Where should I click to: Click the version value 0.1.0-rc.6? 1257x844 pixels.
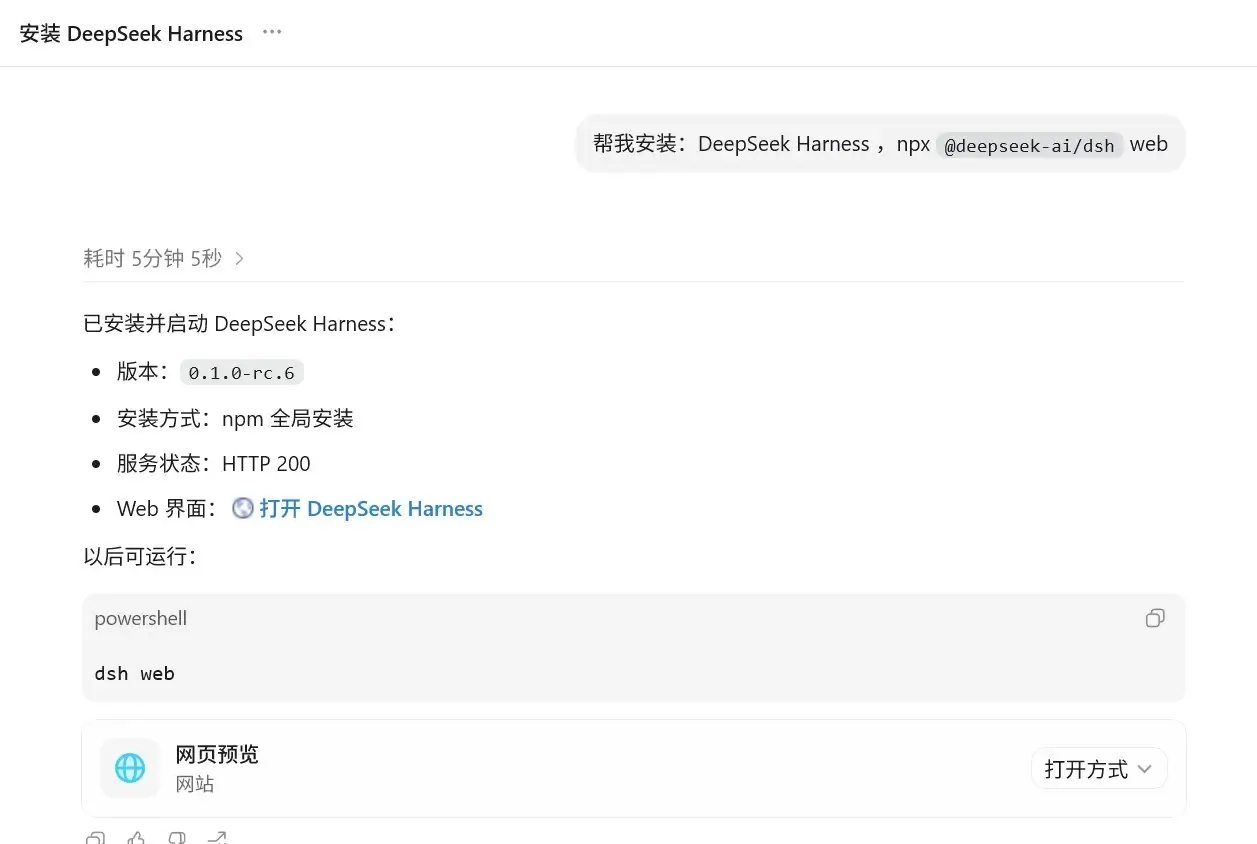click(x=242, y=373)
